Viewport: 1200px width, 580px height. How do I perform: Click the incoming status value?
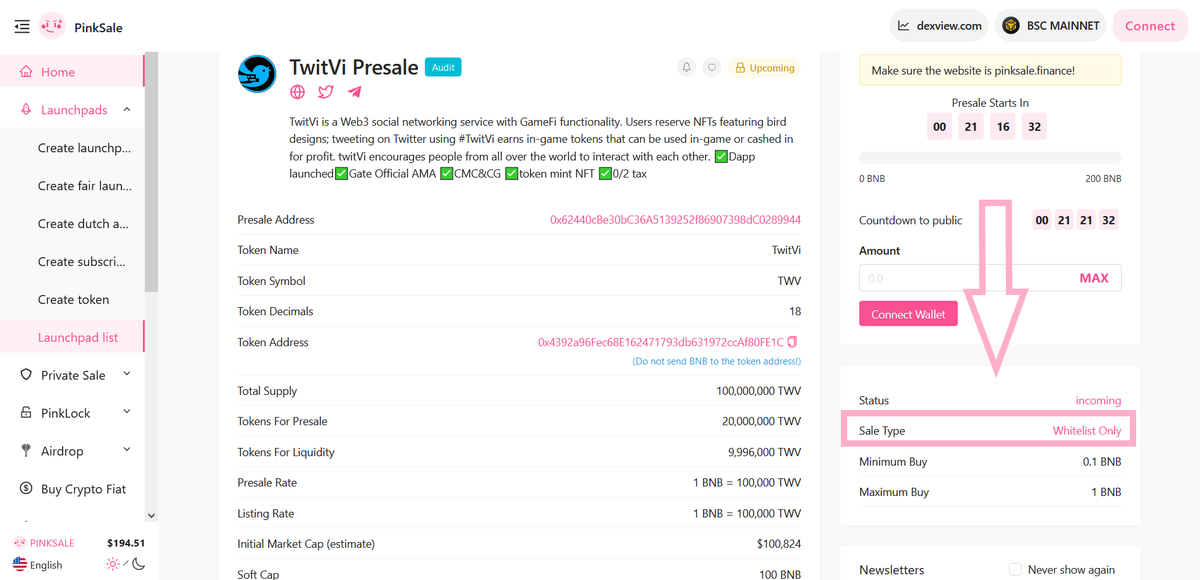(x=1098, y=400)
